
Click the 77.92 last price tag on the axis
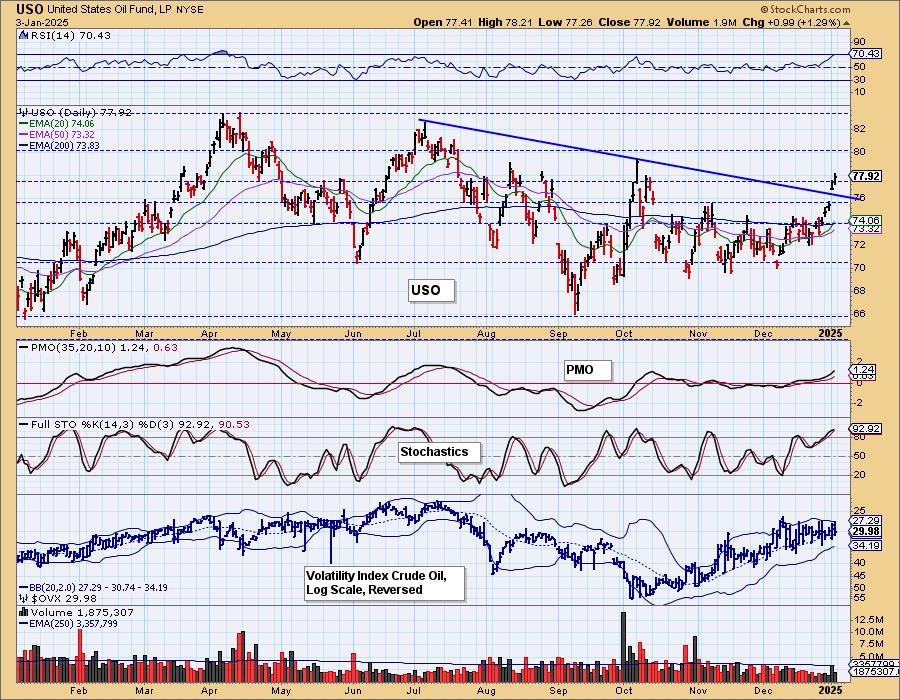coord(866,176)
